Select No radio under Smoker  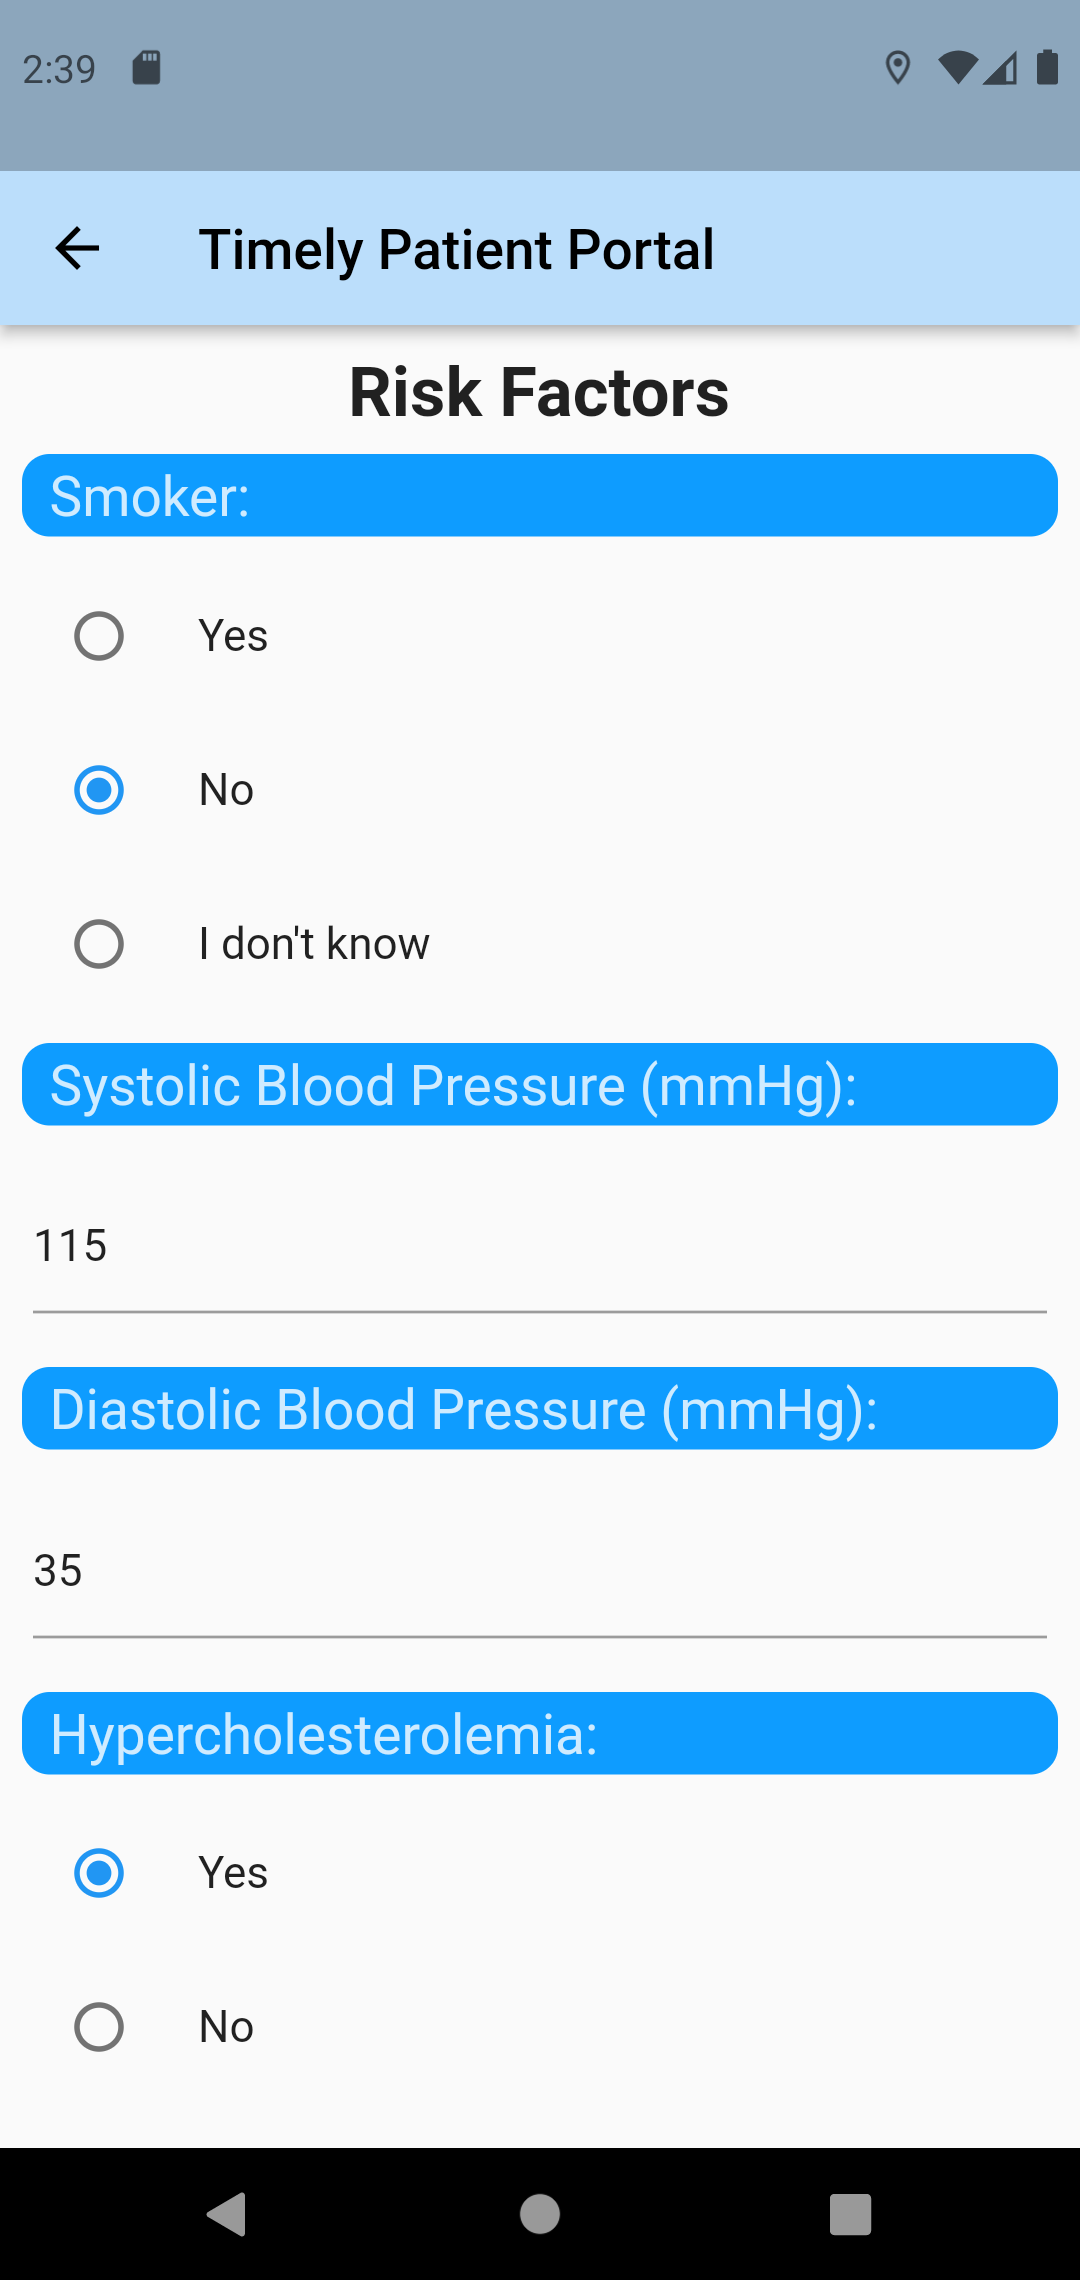pos(540,790)
